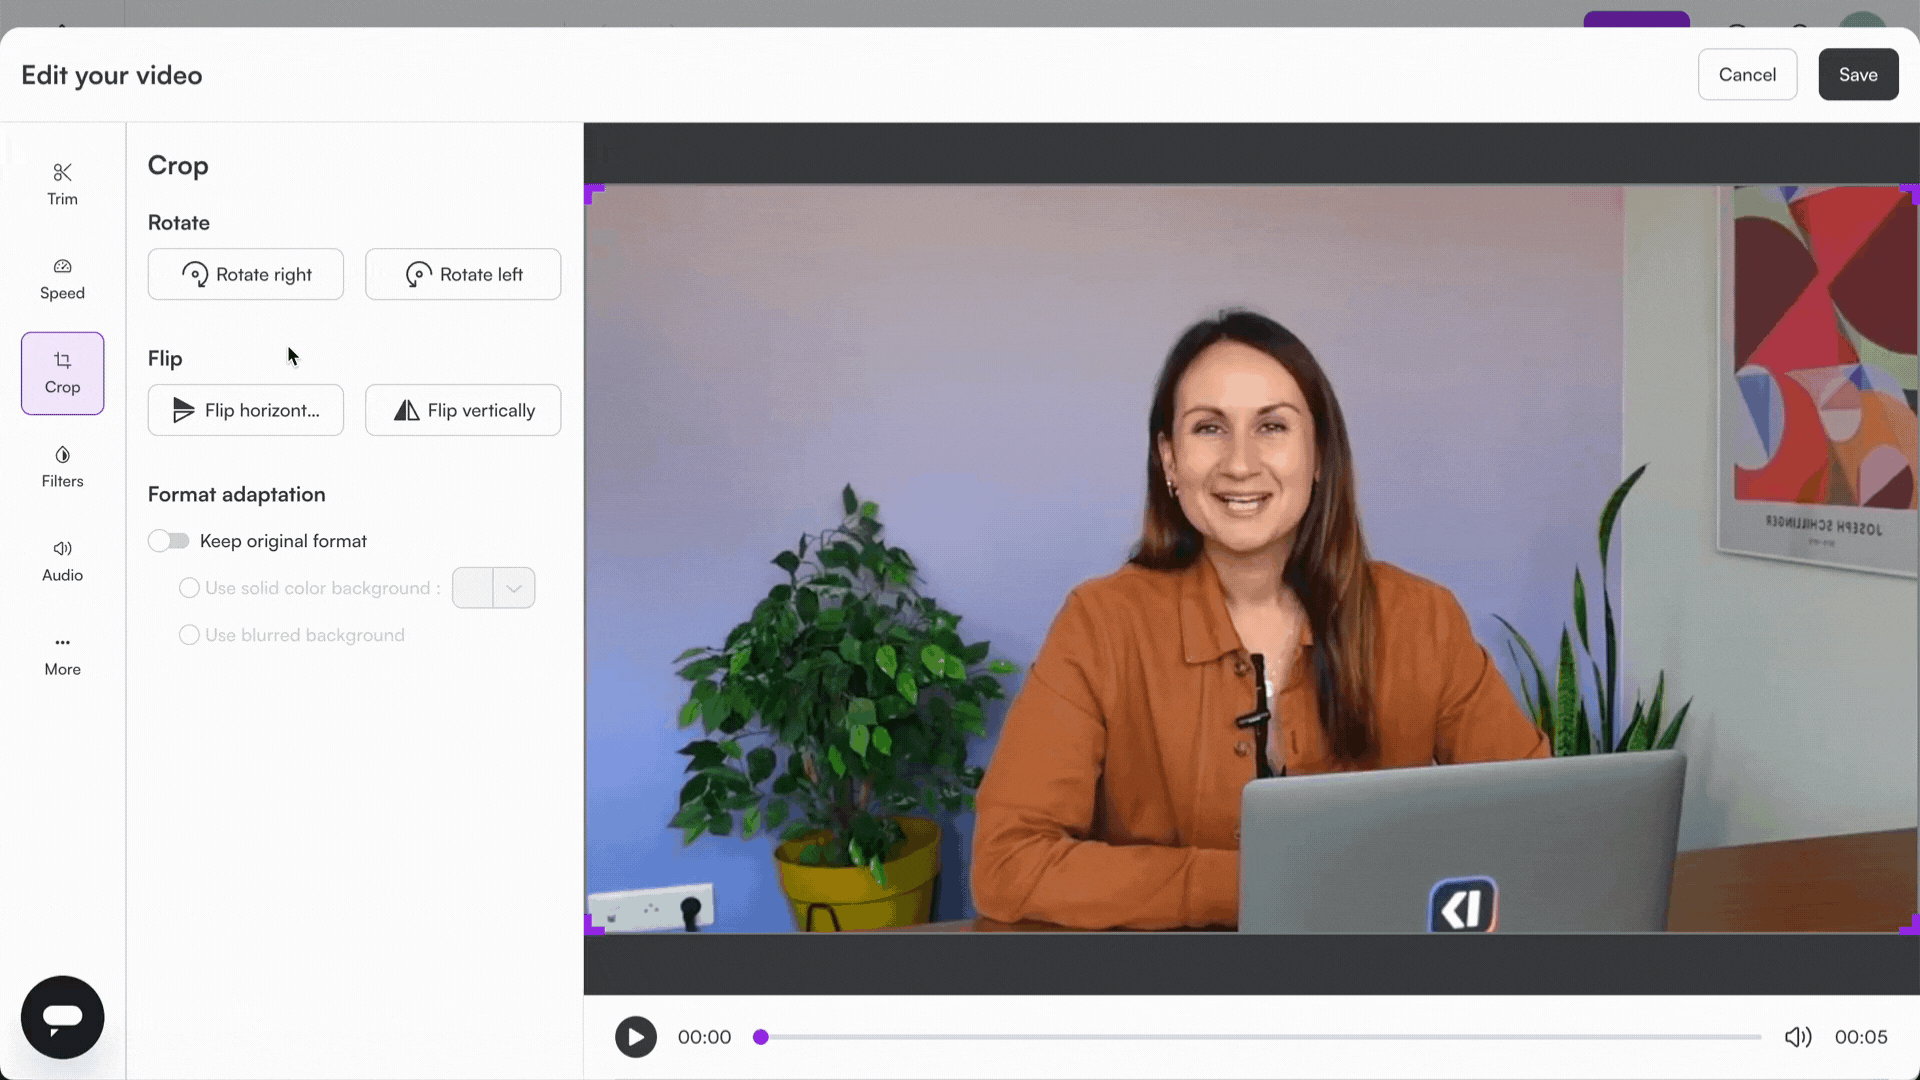Open the chat support bubble

(x=61, y=1016)
